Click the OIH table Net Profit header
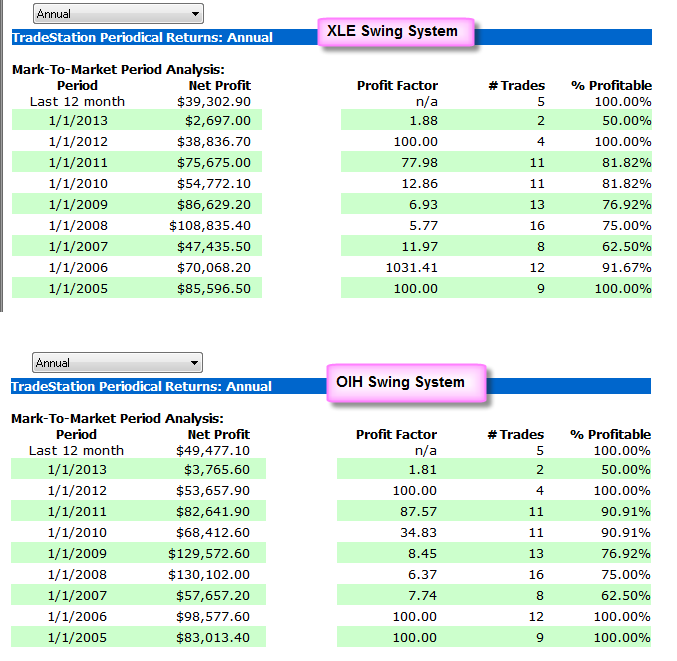This screenshot has width=677, height=661. coord(219,434)
